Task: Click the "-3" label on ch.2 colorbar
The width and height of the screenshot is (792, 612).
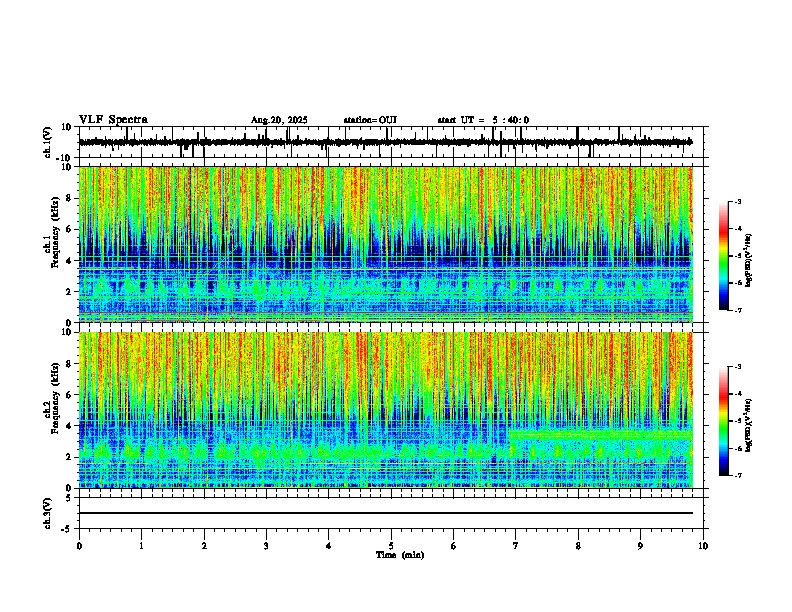Action: (x=738, y=367)
